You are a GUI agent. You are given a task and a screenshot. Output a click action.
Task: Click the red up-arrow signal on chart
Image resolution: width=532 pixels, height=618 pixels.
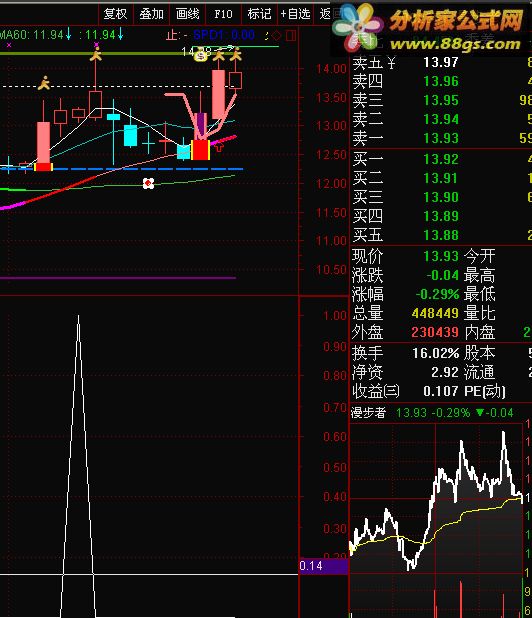pyautogui.click(x=219, y=147)
